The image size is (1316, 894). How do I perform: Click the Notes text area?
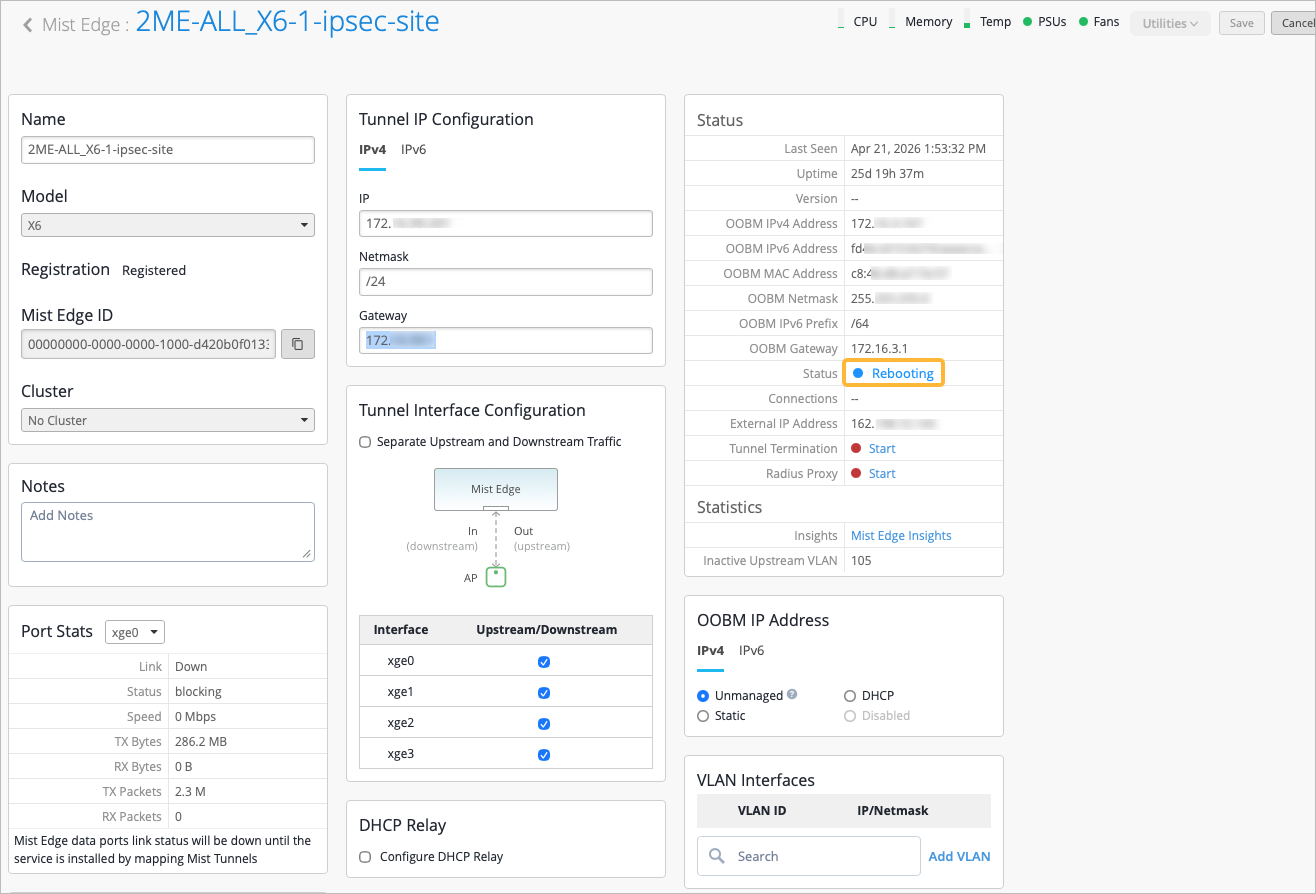tap(168, 531)
